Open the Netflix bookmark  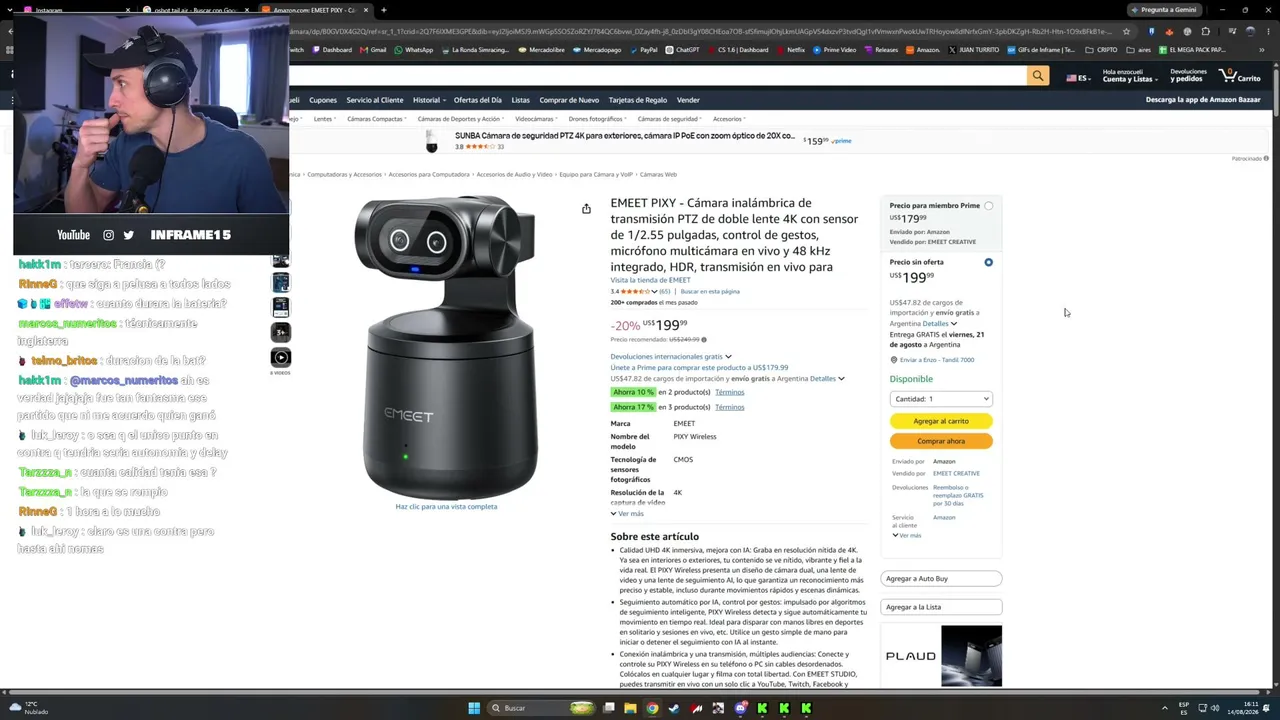tap(791, 50)
